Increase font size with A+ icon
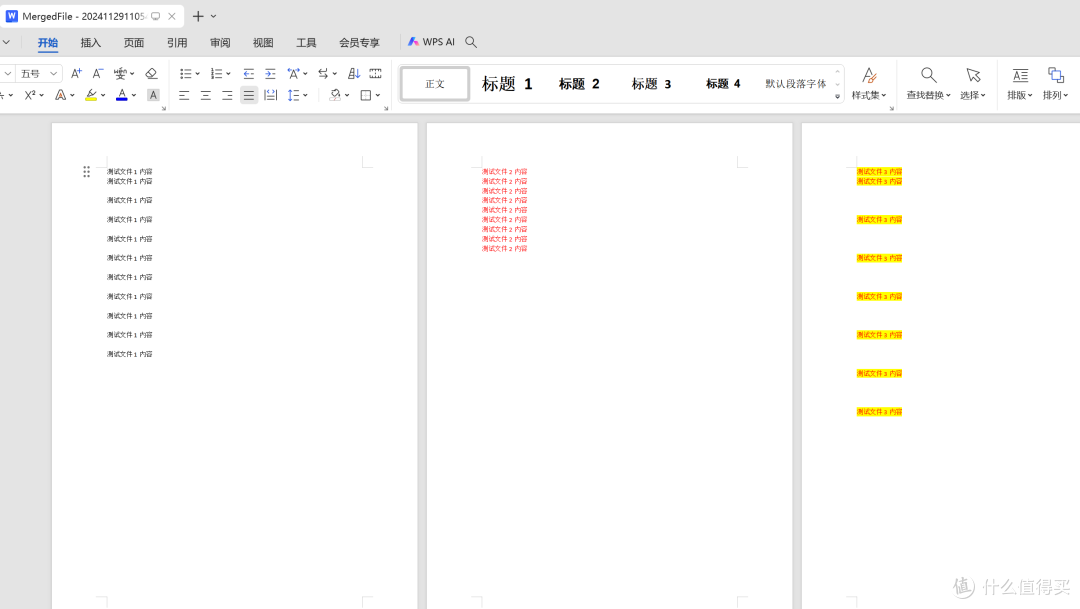Image resolution: width=1080 pixels, height=609 pixels. click(76, 73)
